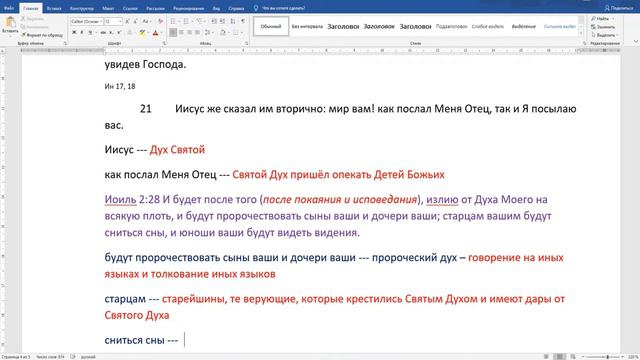Click the paragraph shading bucket icon

click(x=222, y=32)
